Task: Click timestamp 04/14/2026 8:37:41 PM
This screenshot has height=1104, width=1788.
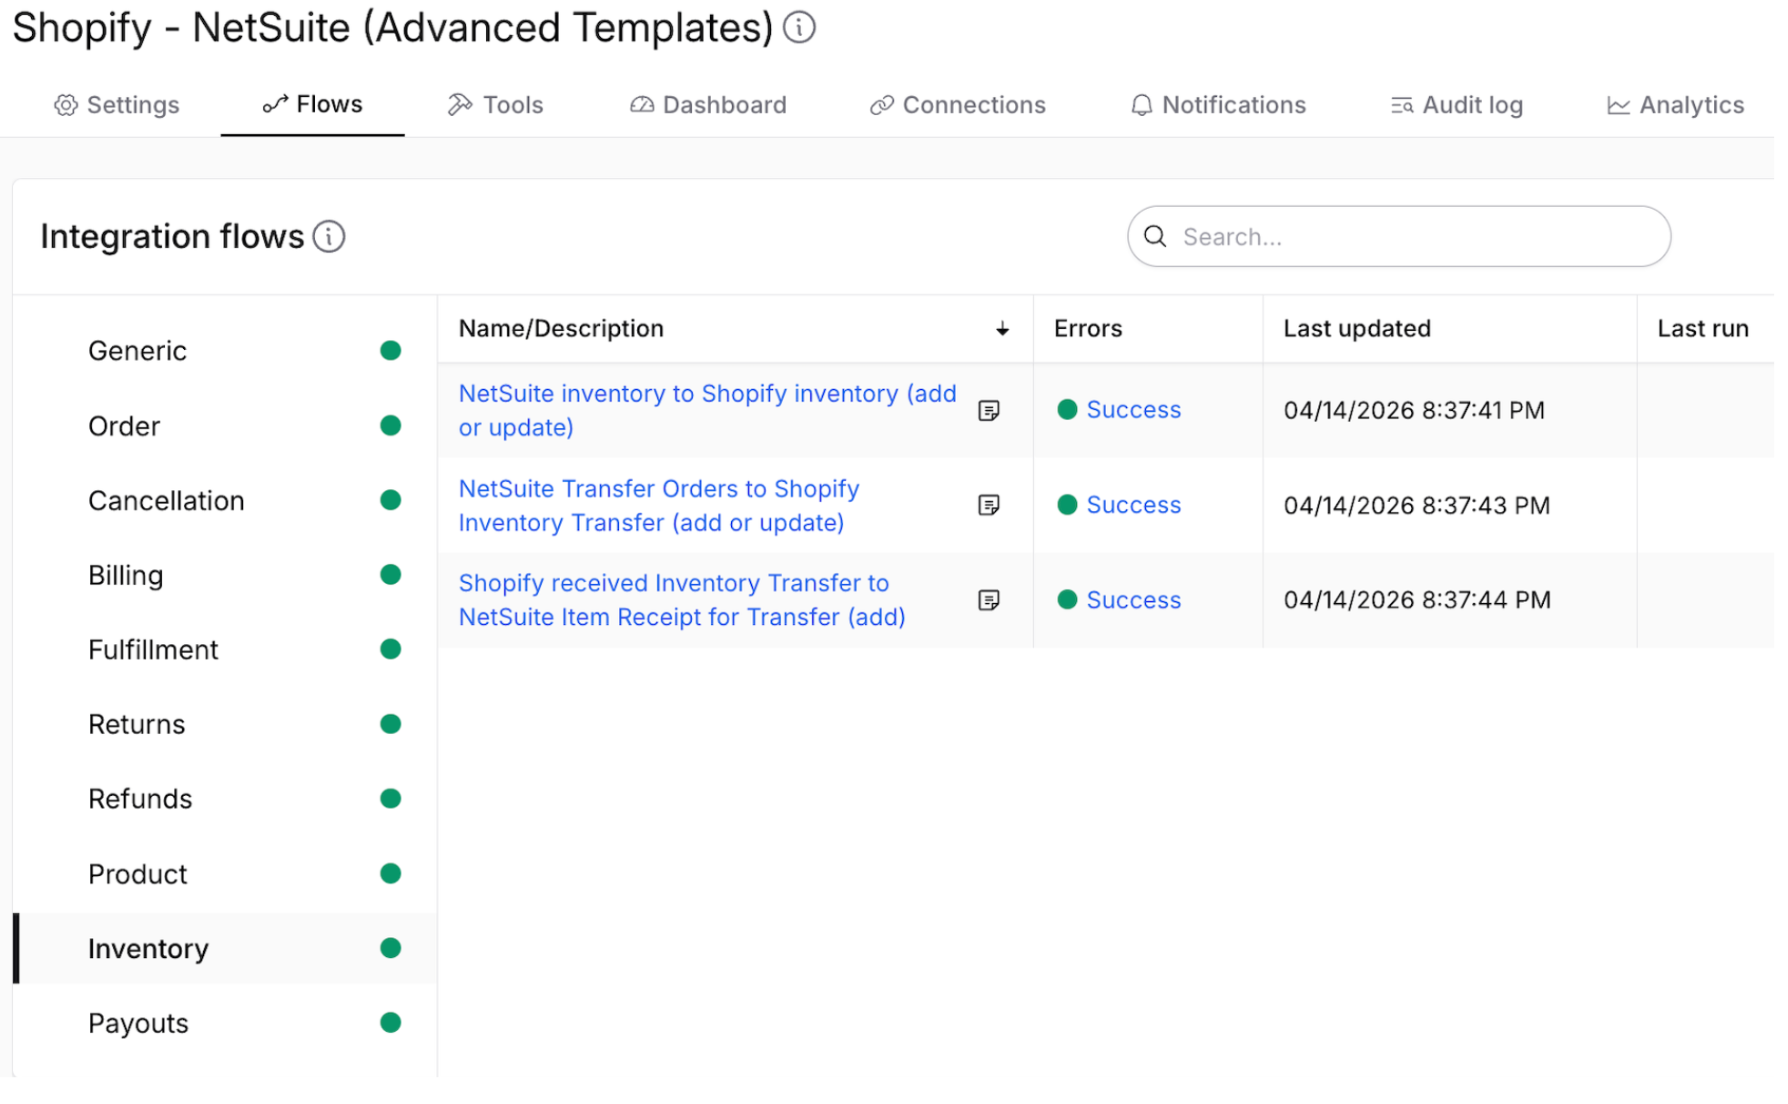Action: [x=1414, y=410]
